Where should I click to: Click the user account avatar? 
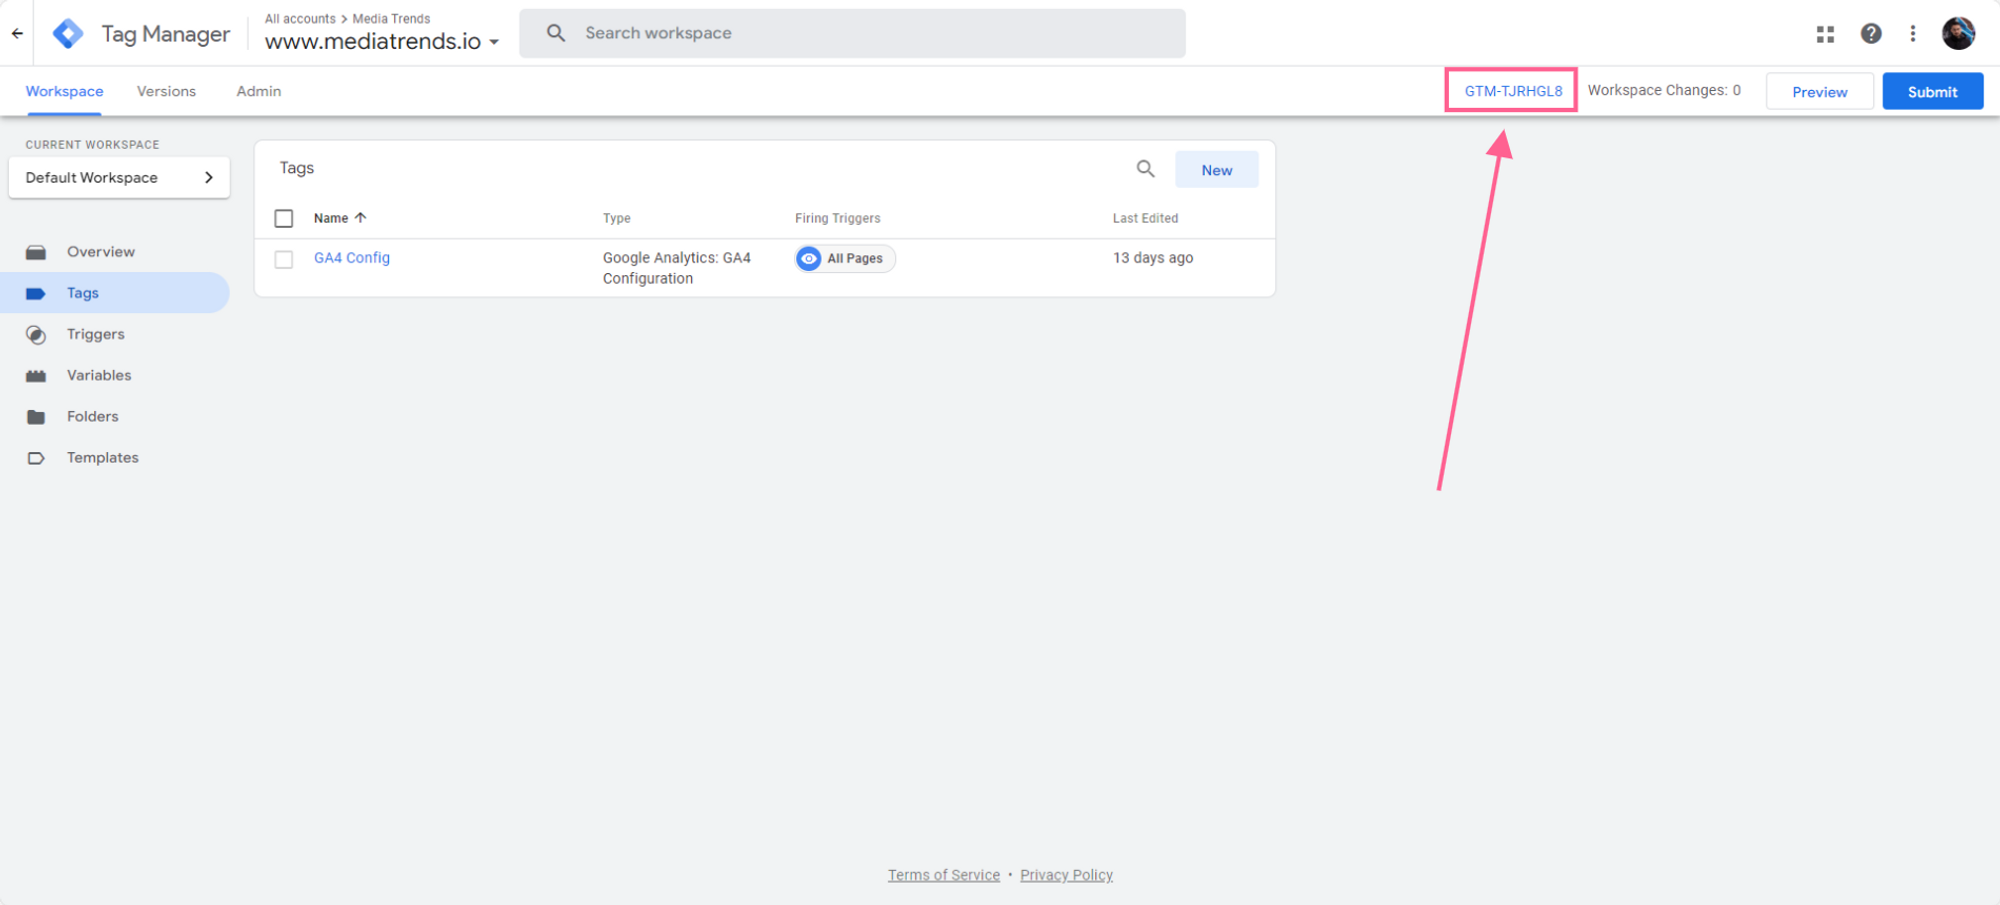point(1958,33)
